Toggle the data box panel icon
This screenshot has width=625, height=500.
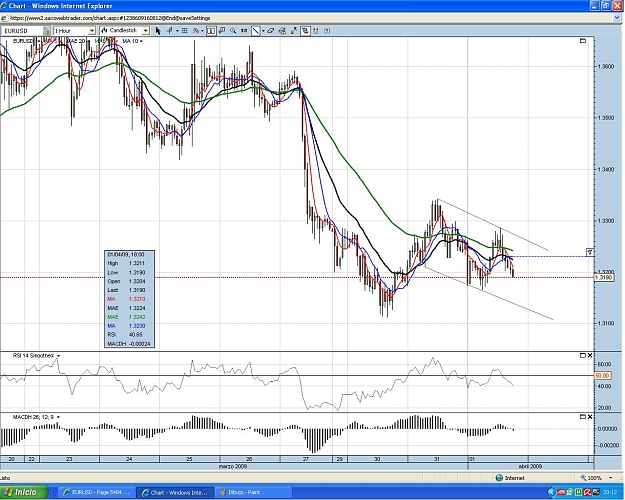[211, 31]
